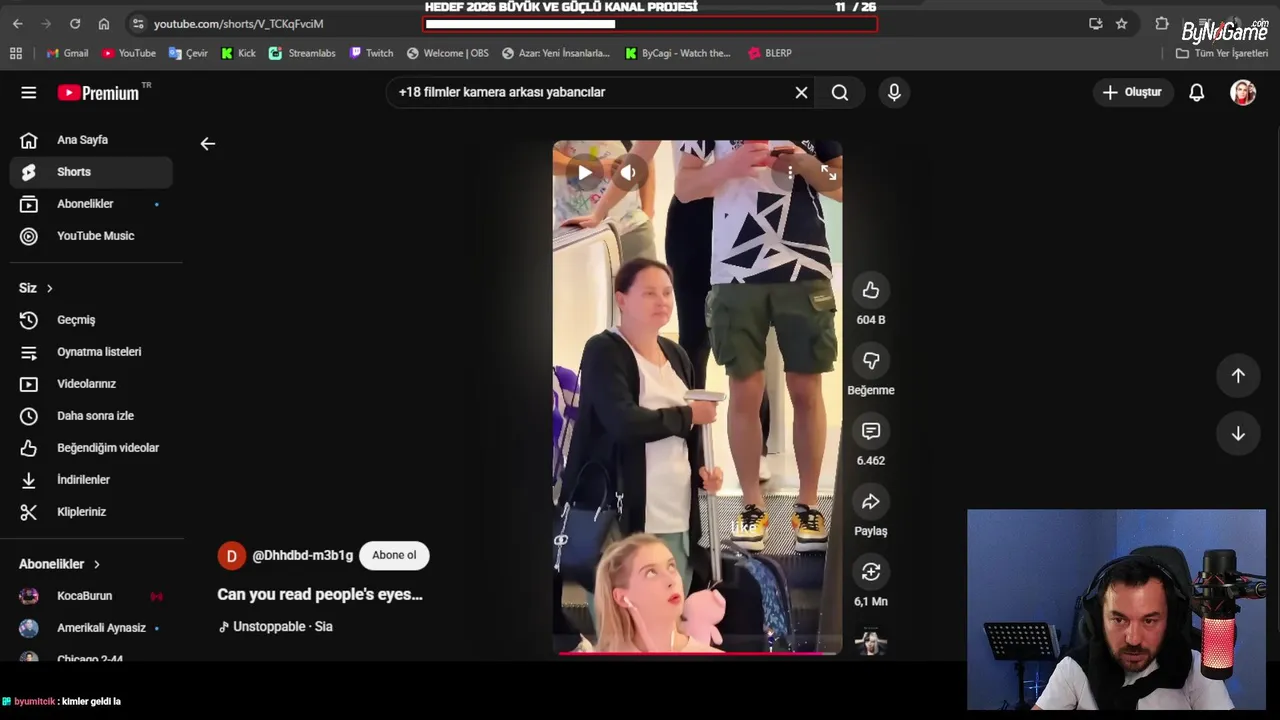Go to the browser home page icon
This screenshot has width=1280, height=720.
(104, 23)
